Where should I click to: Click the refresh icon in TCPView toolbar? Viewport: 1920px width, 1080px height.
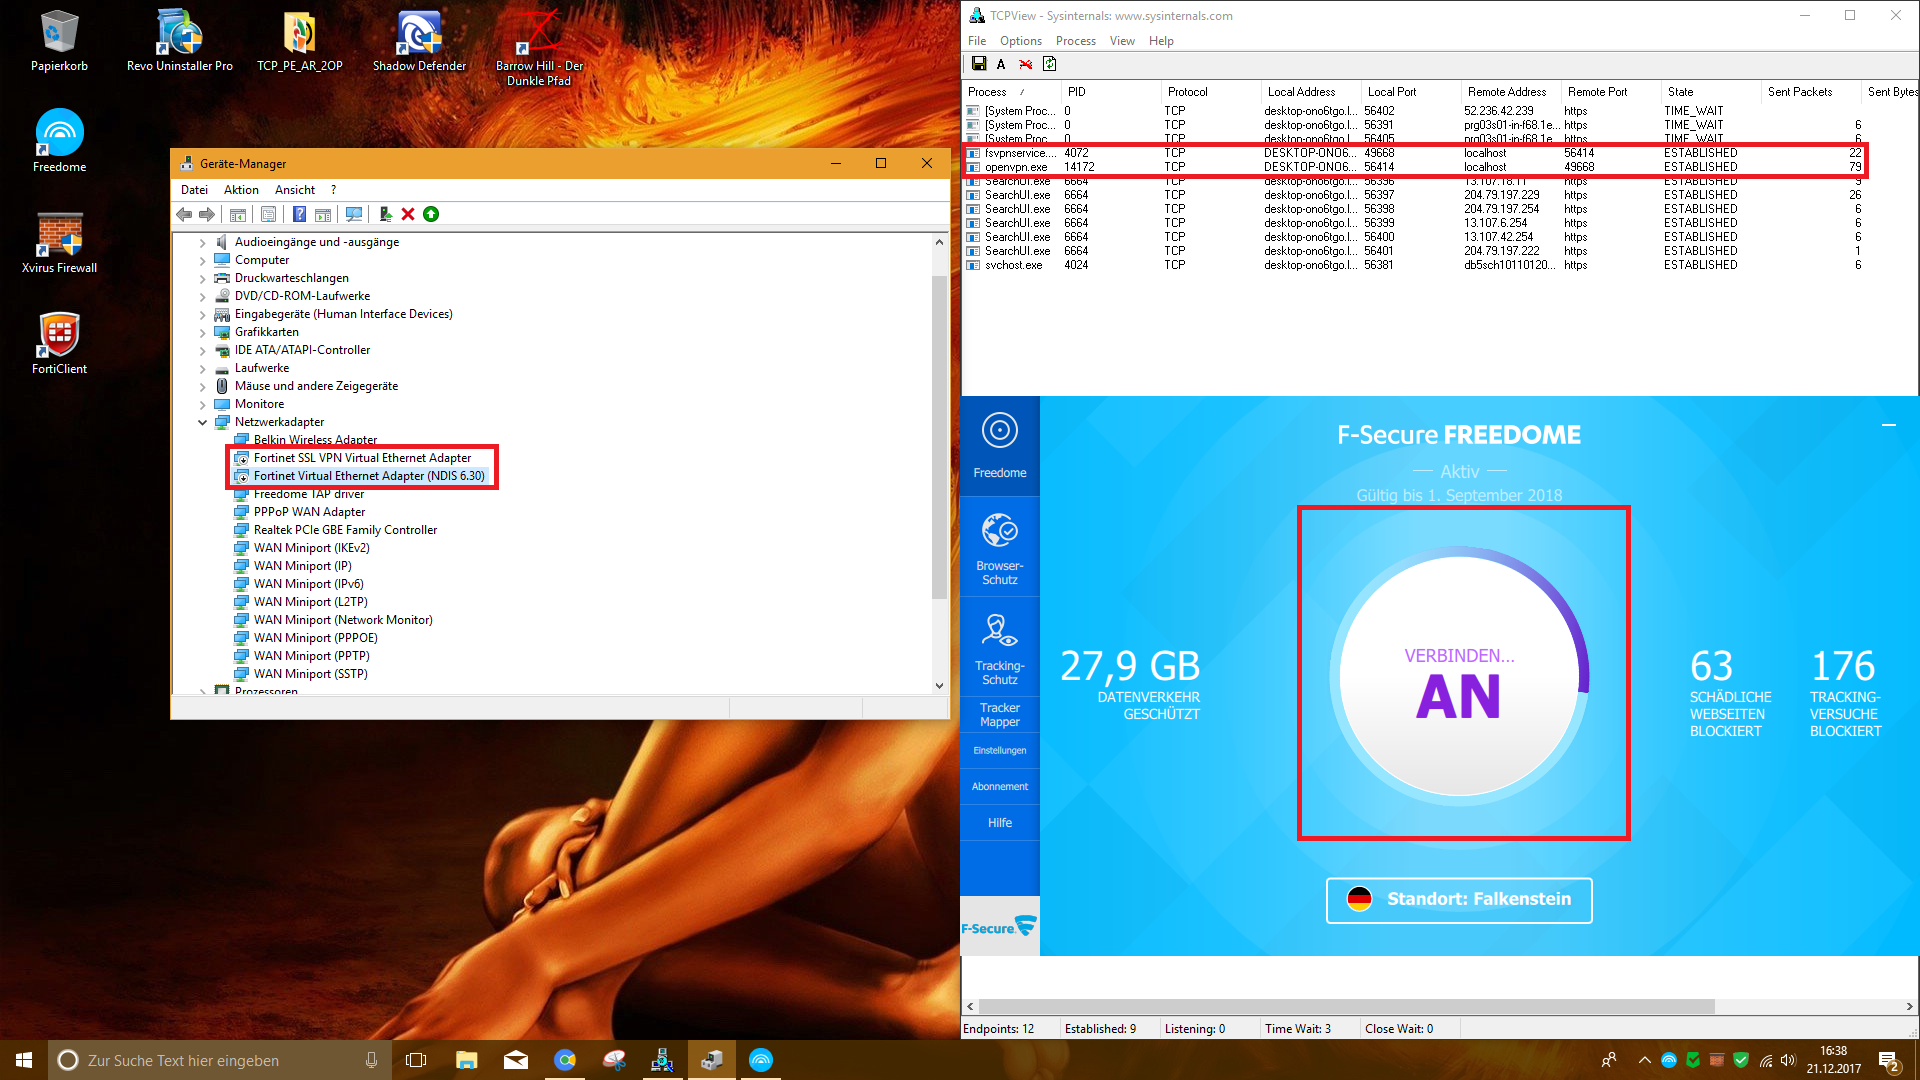click(x=1049, y=64)
